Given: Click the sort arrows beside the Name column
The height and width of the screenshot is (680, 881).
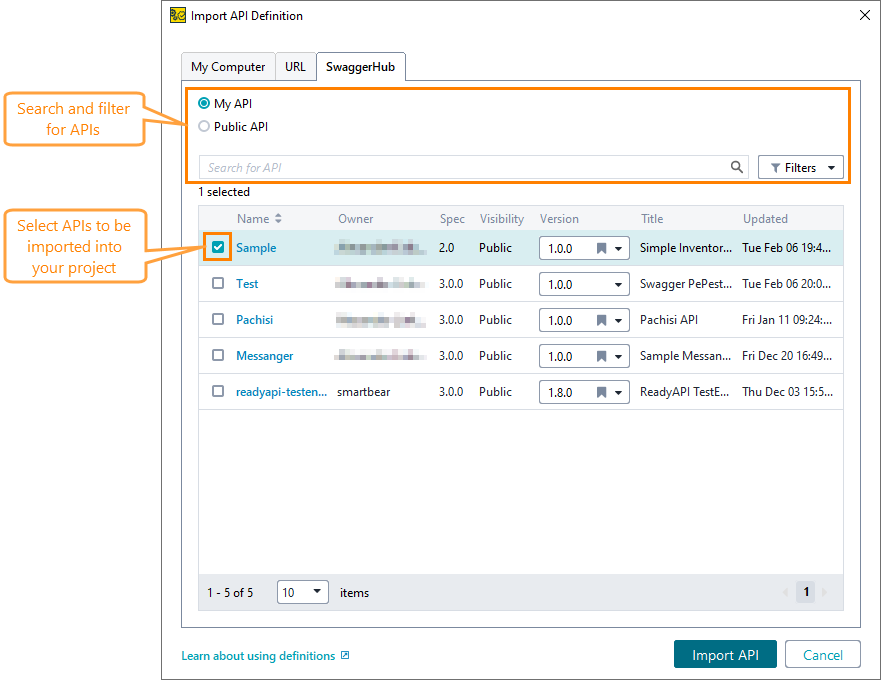Looking at the screenshot, I should (x=278, y=218).
